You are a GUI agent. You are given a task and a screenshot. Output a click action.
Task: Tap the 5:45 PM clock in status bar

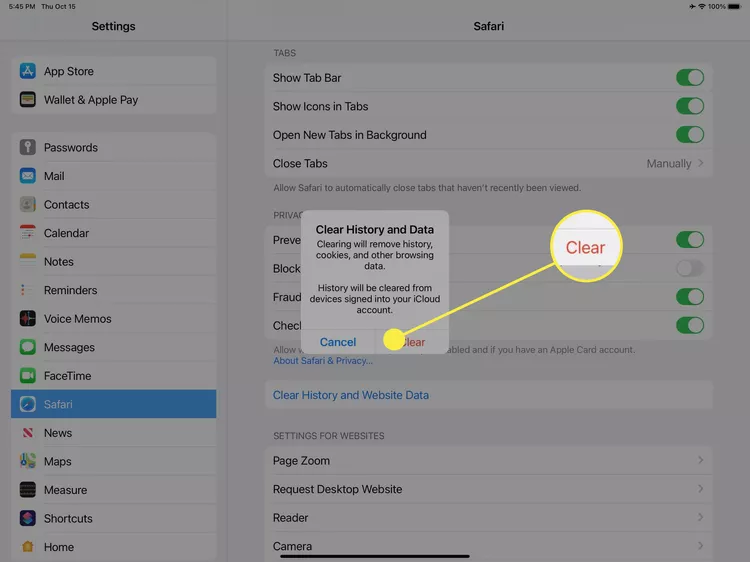tap(22, 7)
